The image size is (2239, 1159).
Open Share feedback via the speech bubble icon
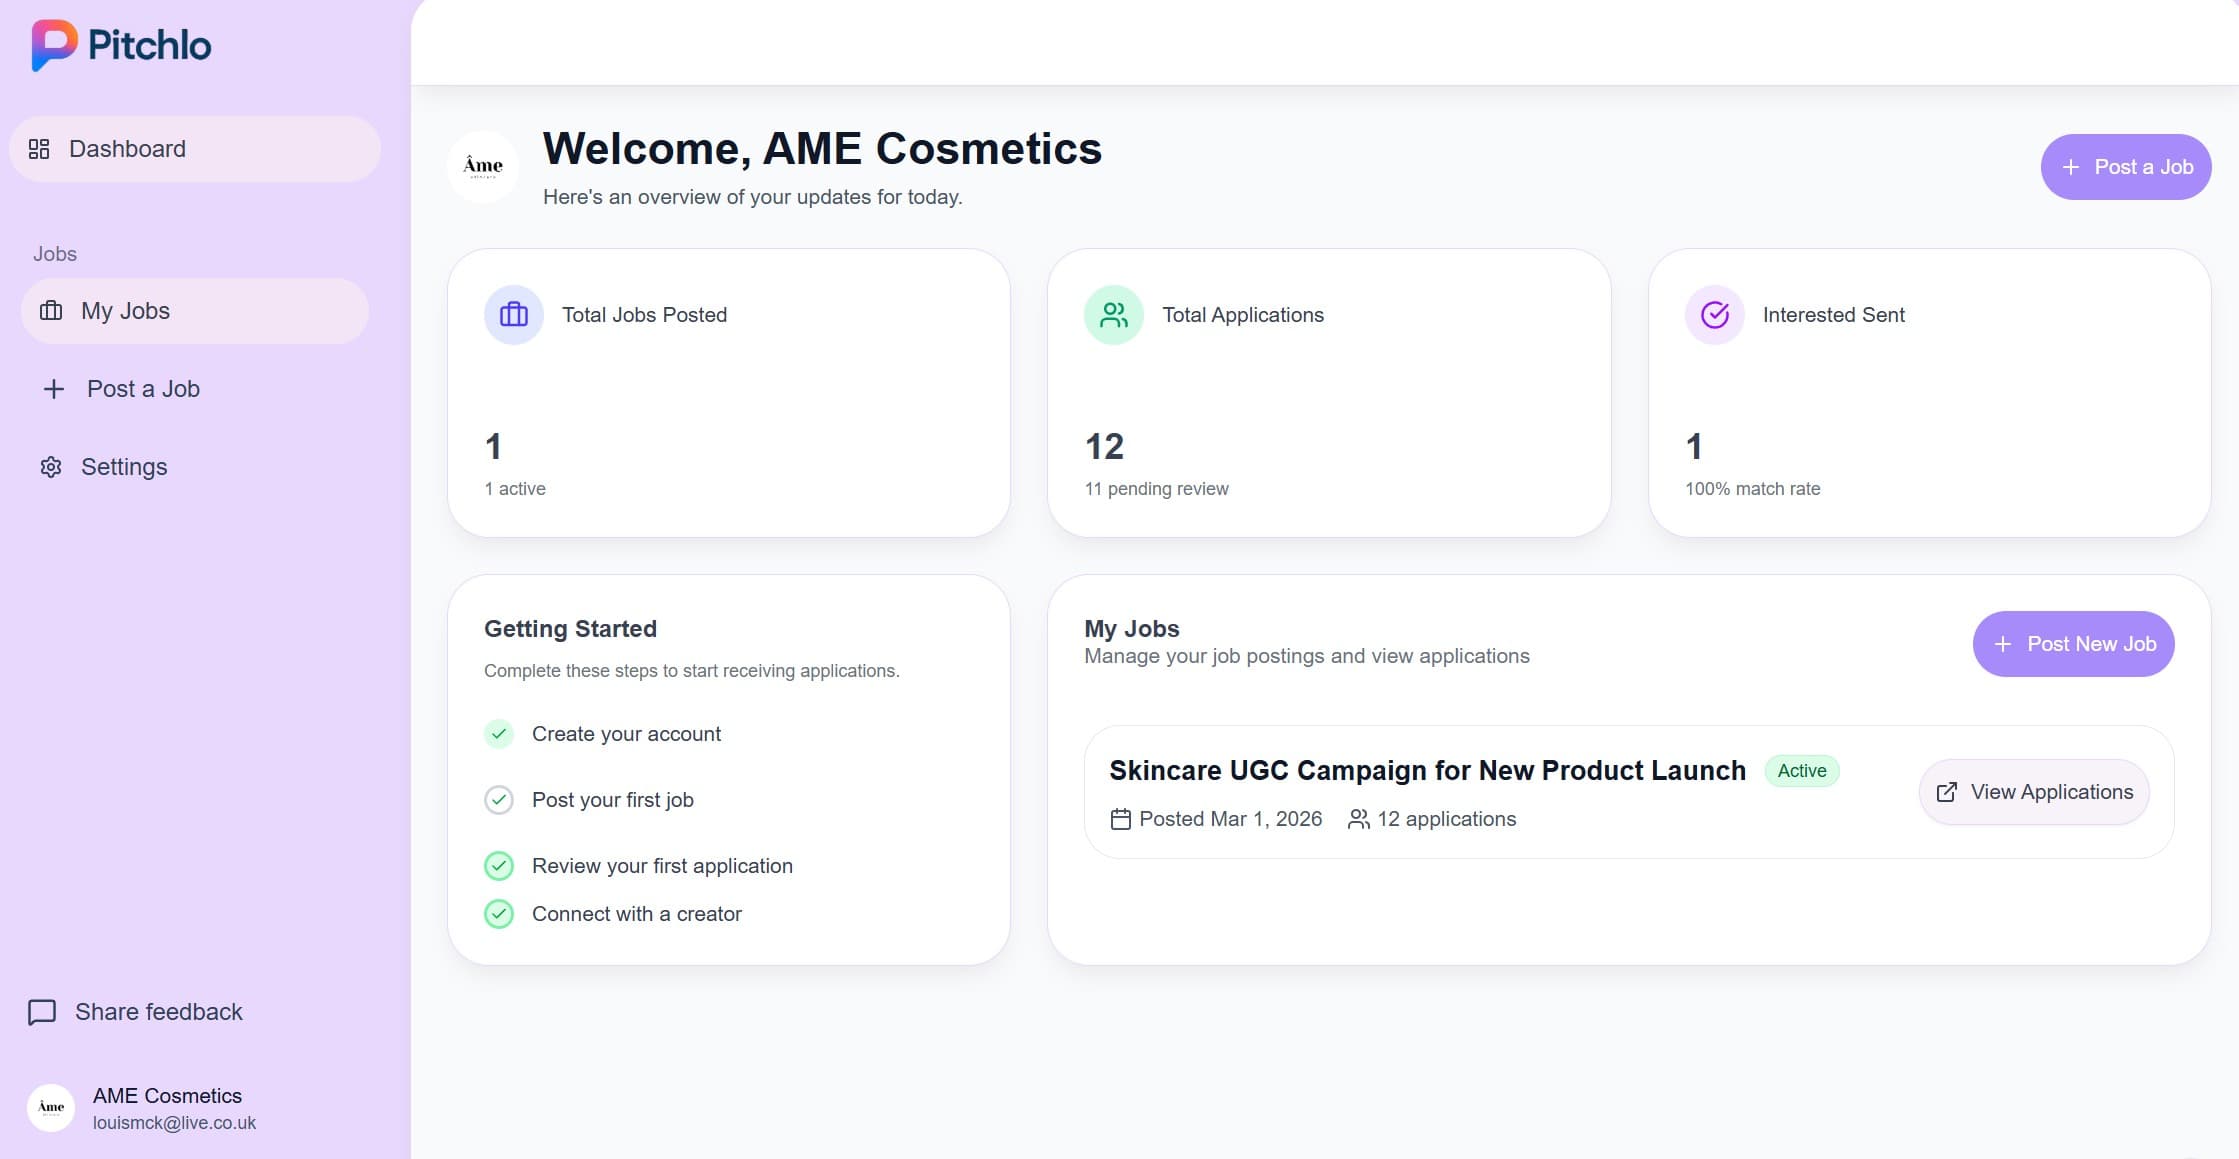tap(41, 1012)
